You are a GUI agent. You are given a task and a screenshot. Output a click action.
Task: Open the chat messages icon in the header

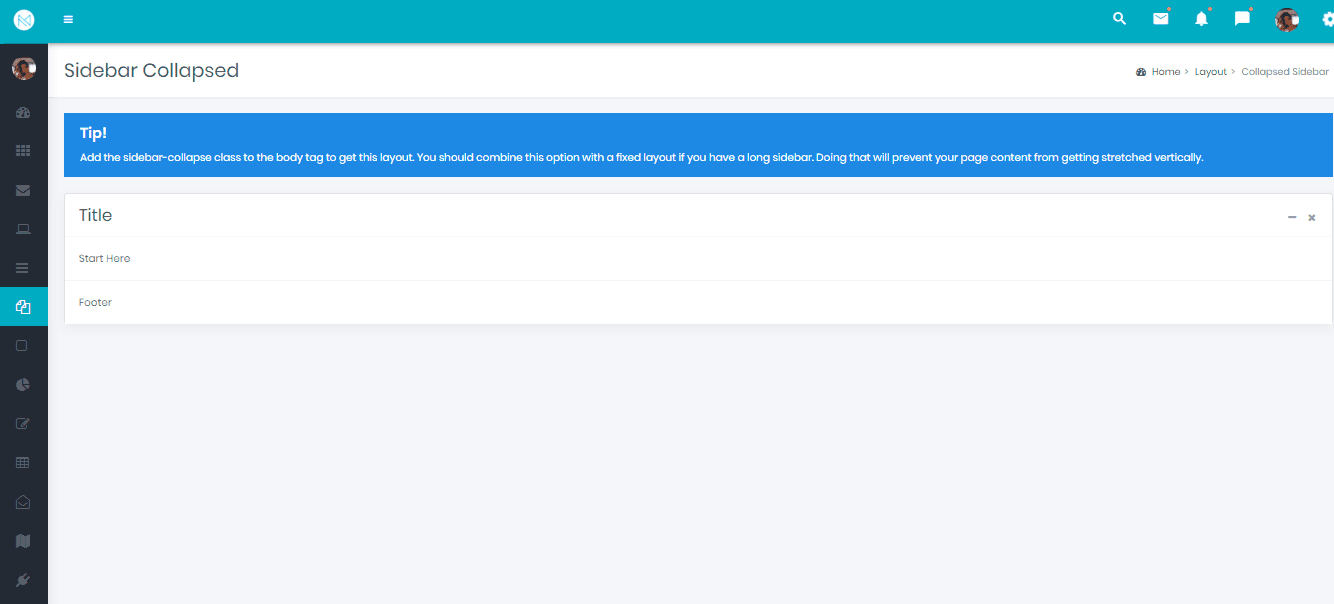(1242, 19)
